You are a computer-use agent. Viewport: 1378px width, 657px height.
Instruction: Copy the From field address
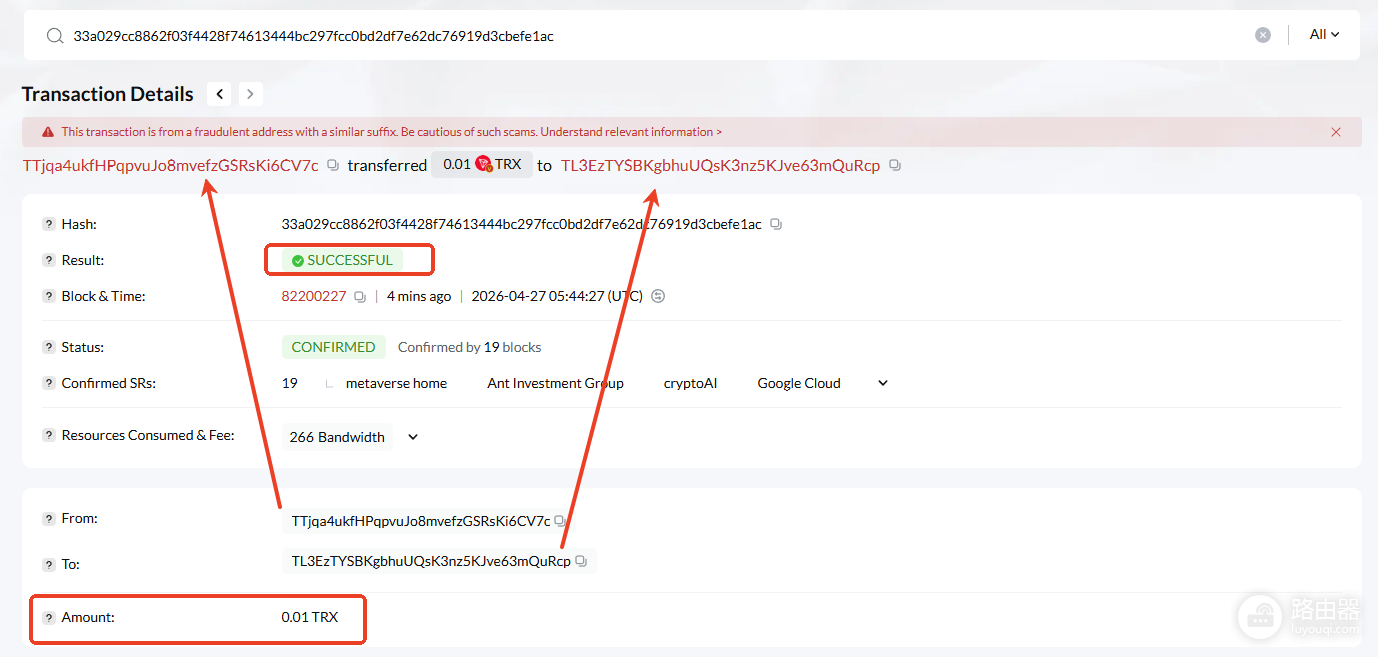point(560,521)
